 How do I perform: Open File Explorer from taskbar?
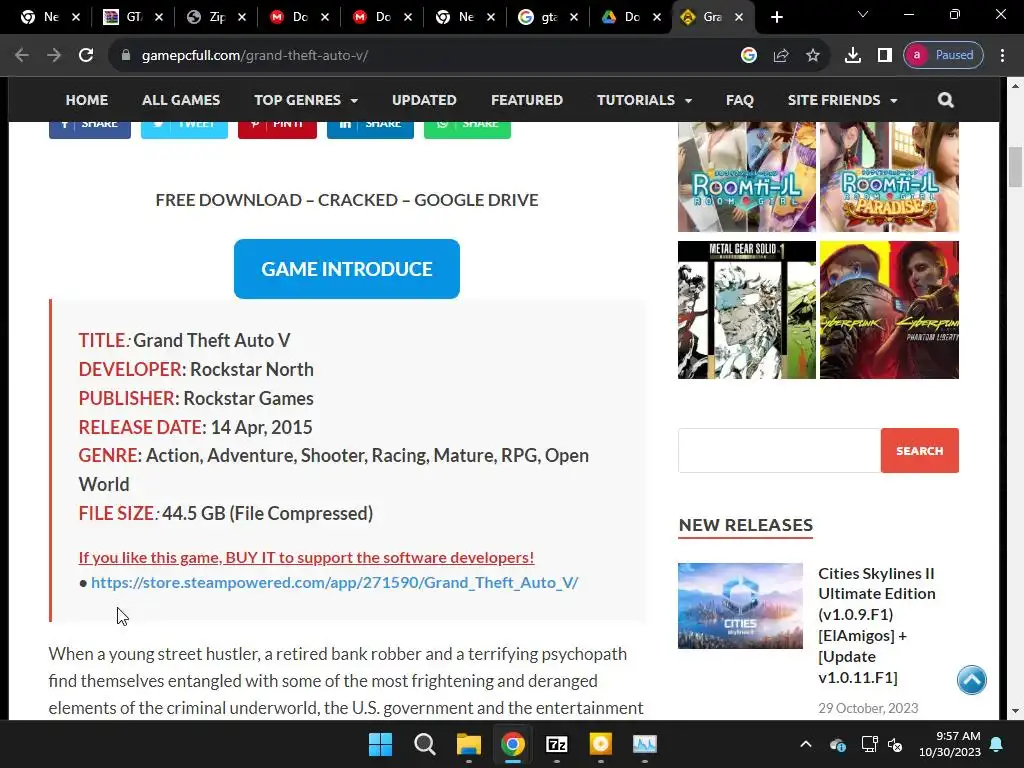468,744
